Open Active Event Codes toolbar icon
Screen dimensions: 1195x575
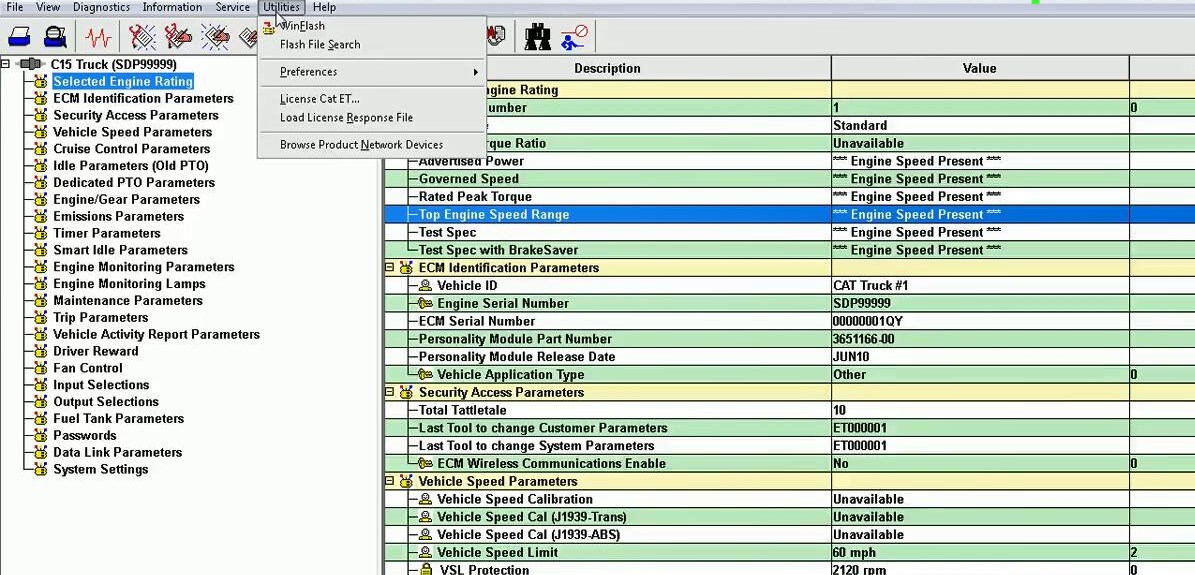[x=216, y=36]
